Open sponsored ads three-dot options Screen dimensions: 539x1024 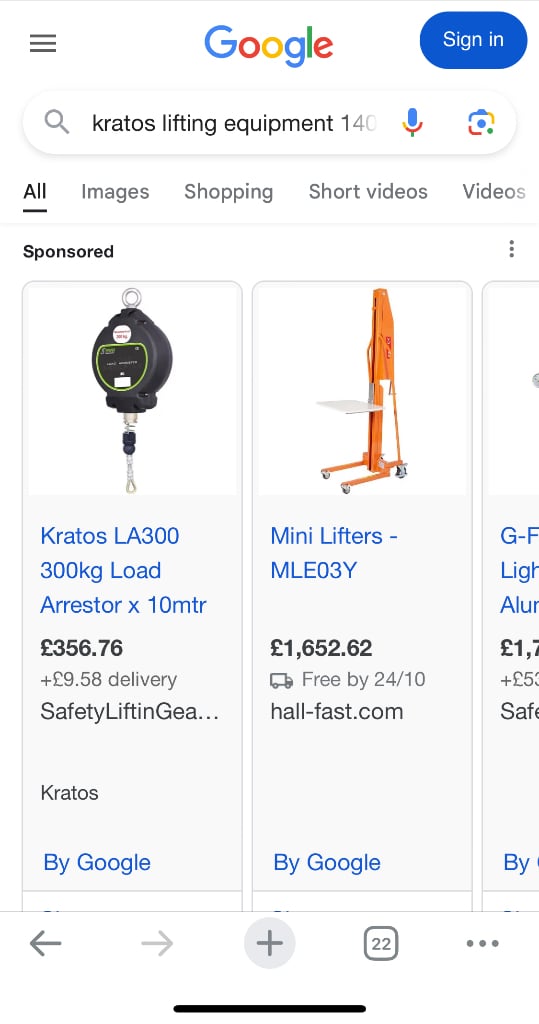tap(512, 249)
